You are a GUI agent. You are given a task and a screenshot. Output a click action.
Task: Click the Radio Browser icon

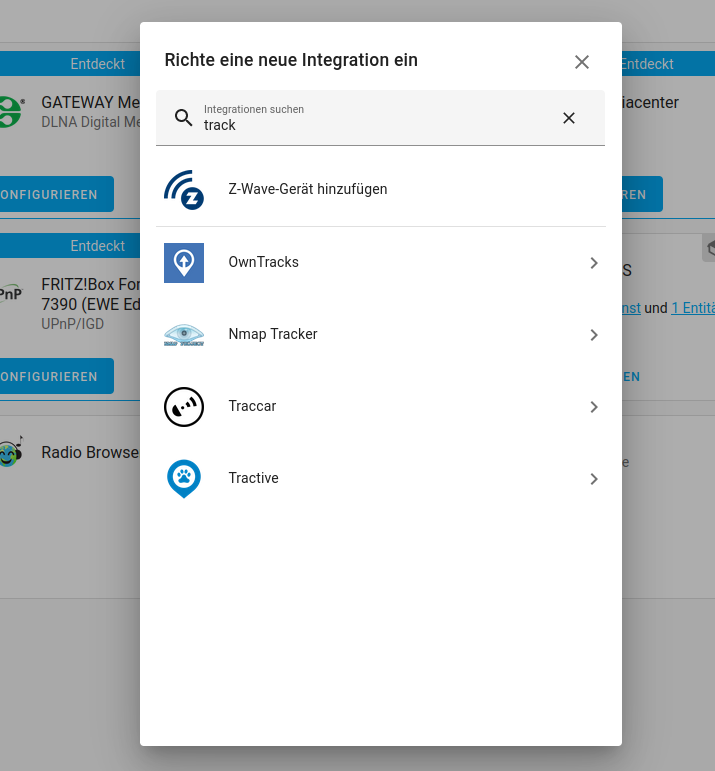click(10, 453)
